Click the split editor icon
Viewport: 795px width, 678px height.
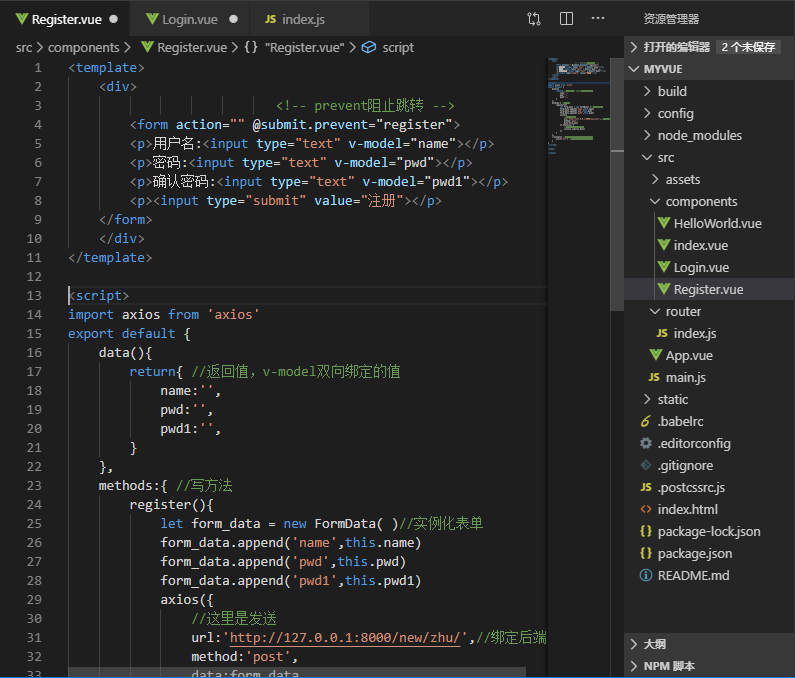coord(566,19)
